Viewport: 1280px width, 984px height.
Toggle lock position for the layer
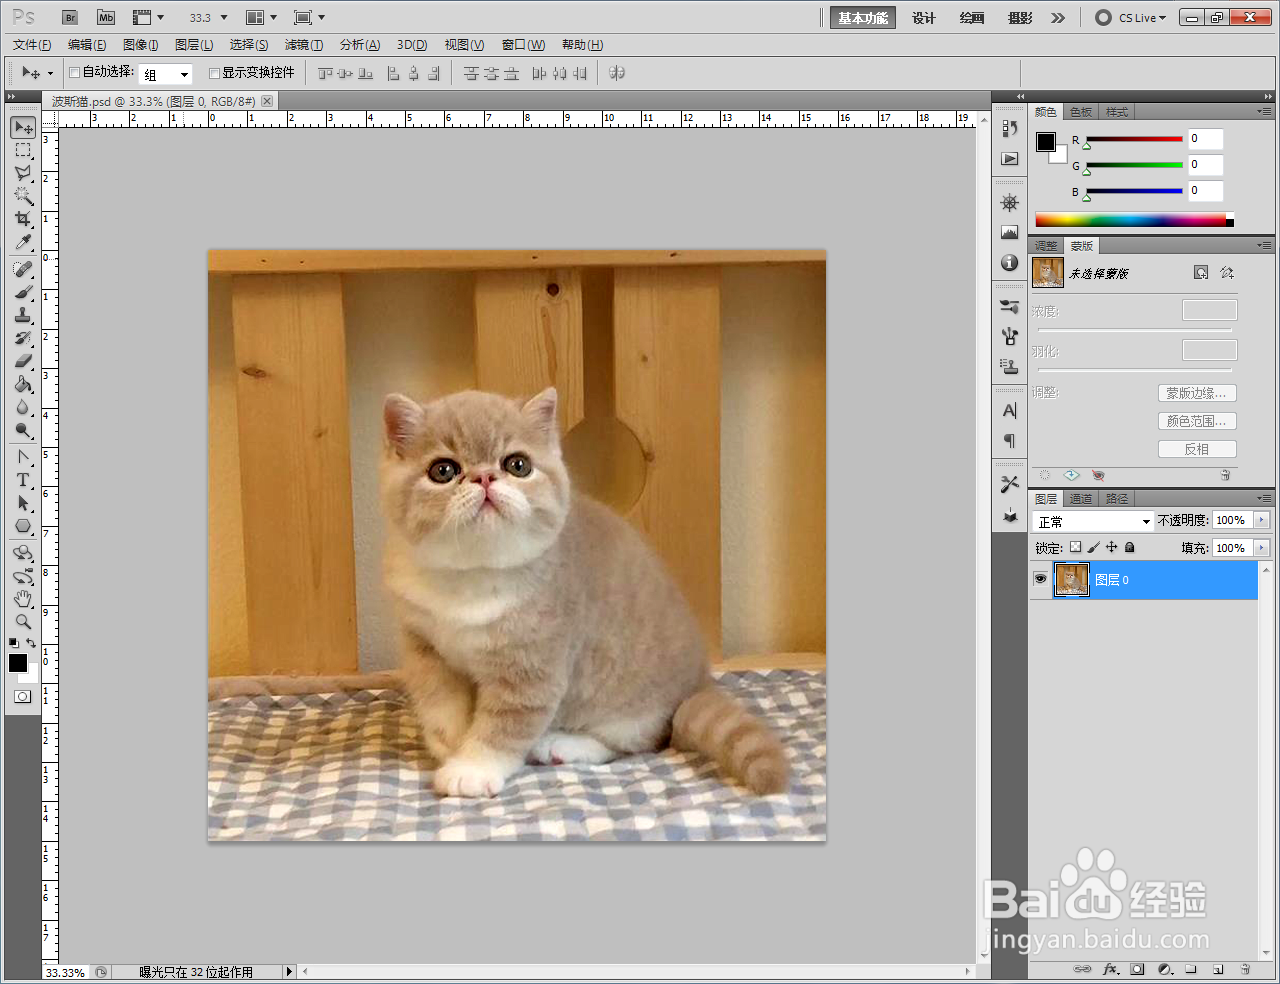(1111, 547)
